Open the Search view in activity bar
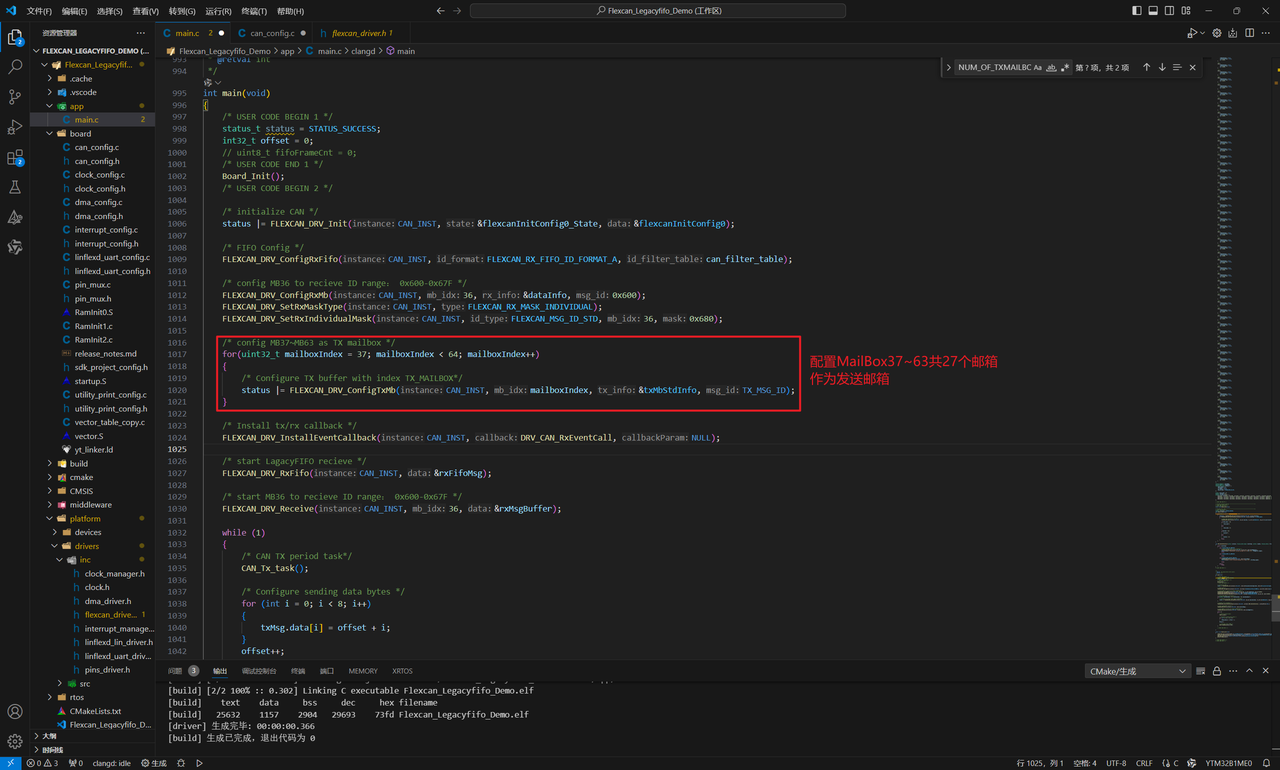 click(15, 67)
